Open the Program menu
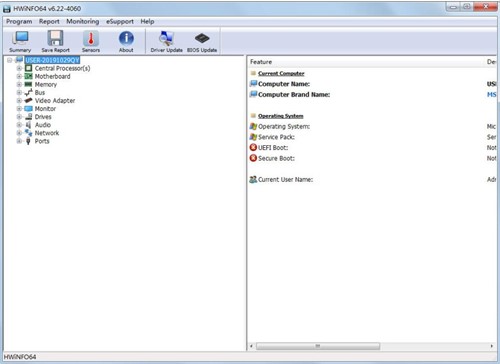This screenshot has height=364, width=500. [x=19, y=21]
